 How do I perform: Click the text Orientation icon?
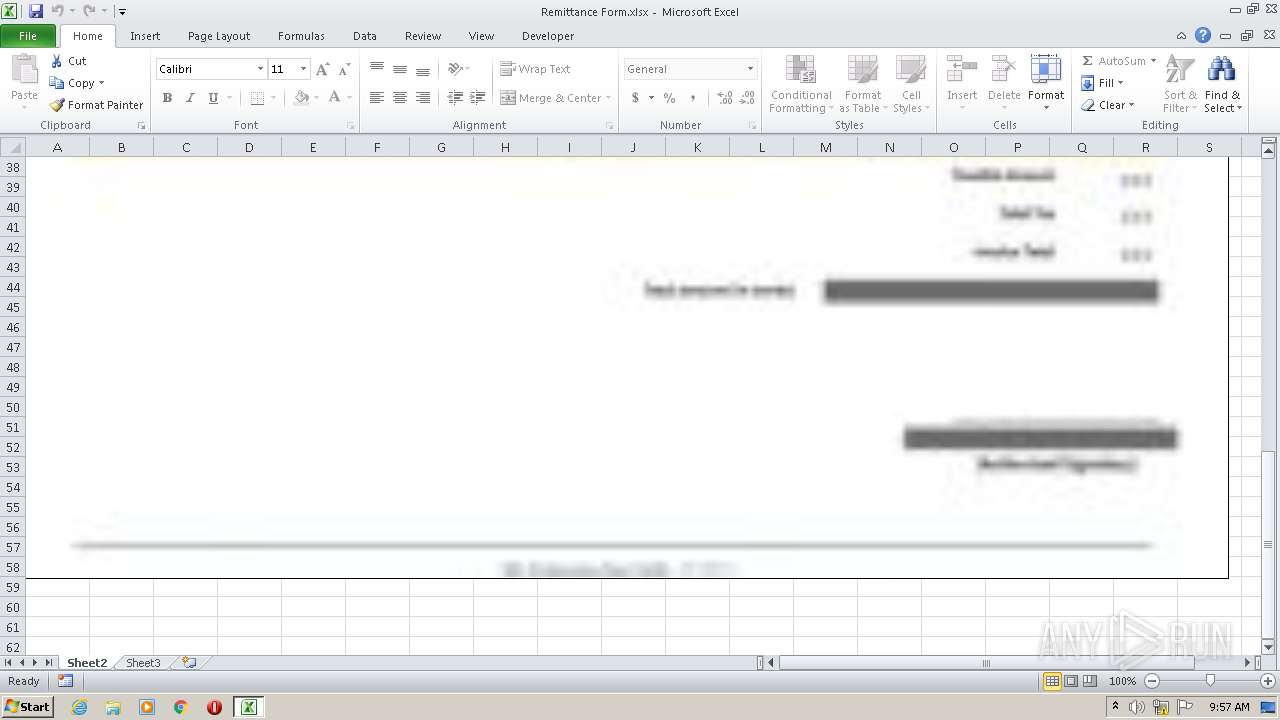pos(455,69)
